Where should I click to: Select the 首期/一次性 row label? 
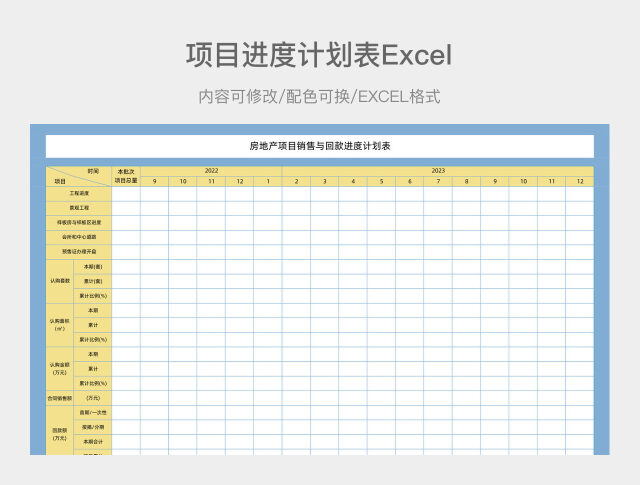pyautogui.click(x=93, y=412)
